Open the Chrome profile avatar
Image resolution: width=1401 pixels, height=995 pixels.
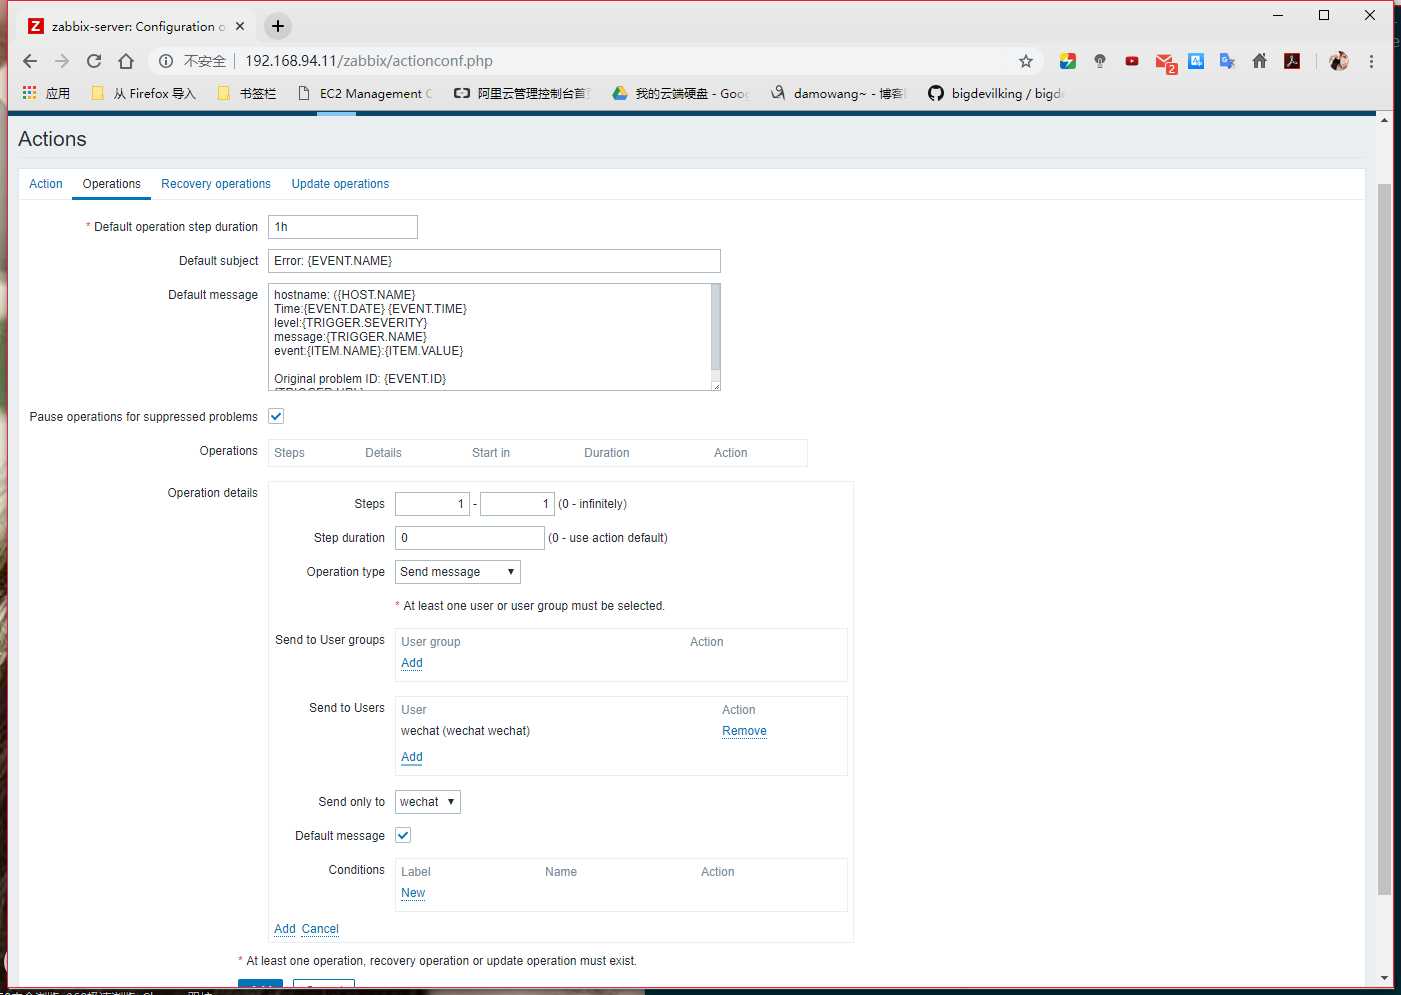tap(1339, 61)
